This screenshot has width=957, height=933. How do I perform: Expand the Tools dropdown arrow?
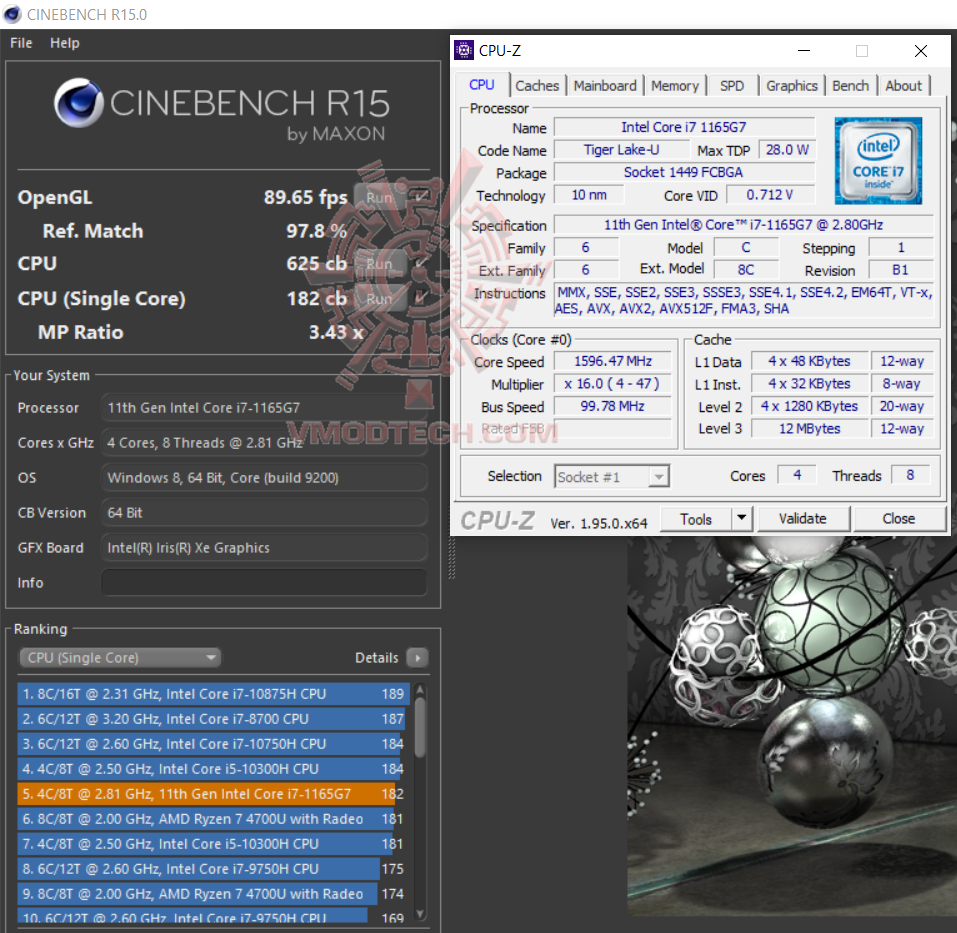pyautogui.click(x=742, y=519)
